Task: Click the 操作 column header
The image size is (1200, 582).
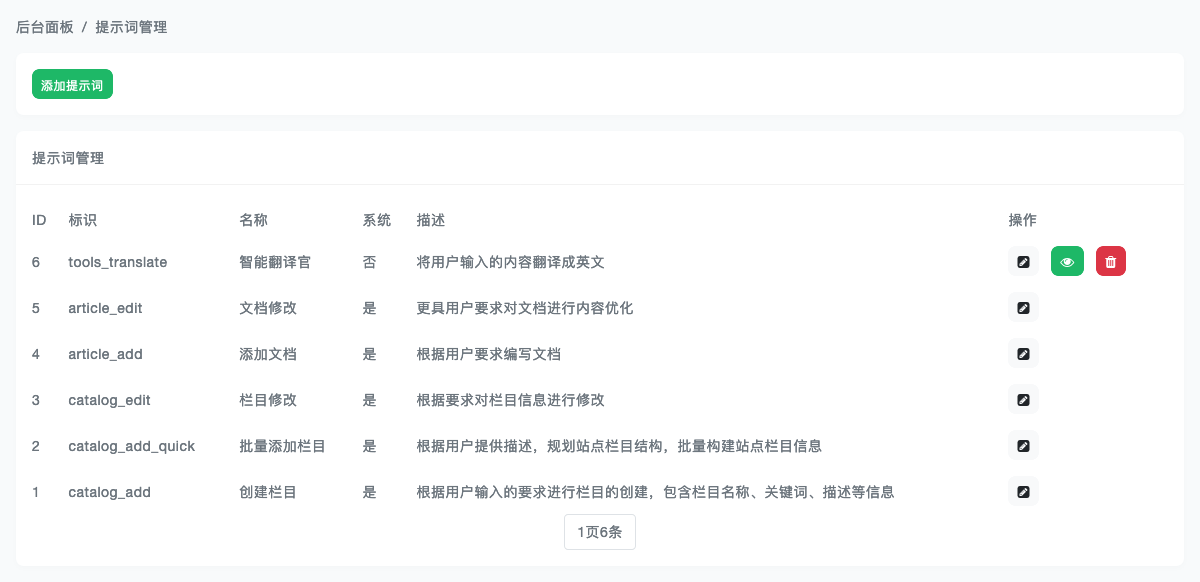Action: 1022,220
